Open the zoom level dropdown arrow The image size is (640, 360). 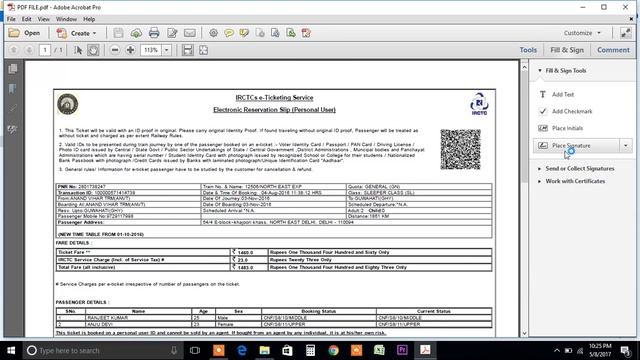[167, 50]
